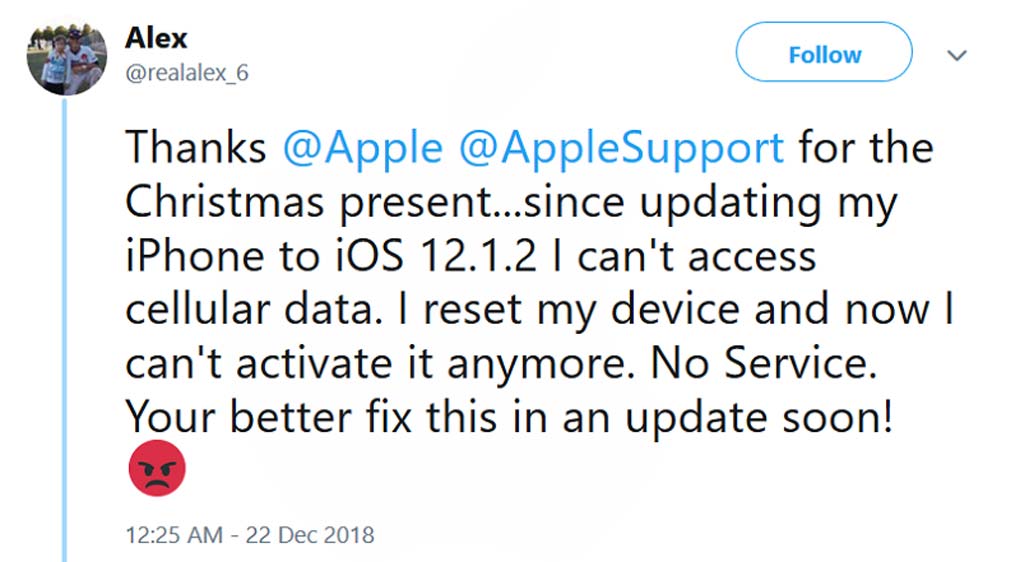This screenshot has height=562, width=1020.
Task: Click the word Thanks in tweet
Action: [x=196, y=149]
